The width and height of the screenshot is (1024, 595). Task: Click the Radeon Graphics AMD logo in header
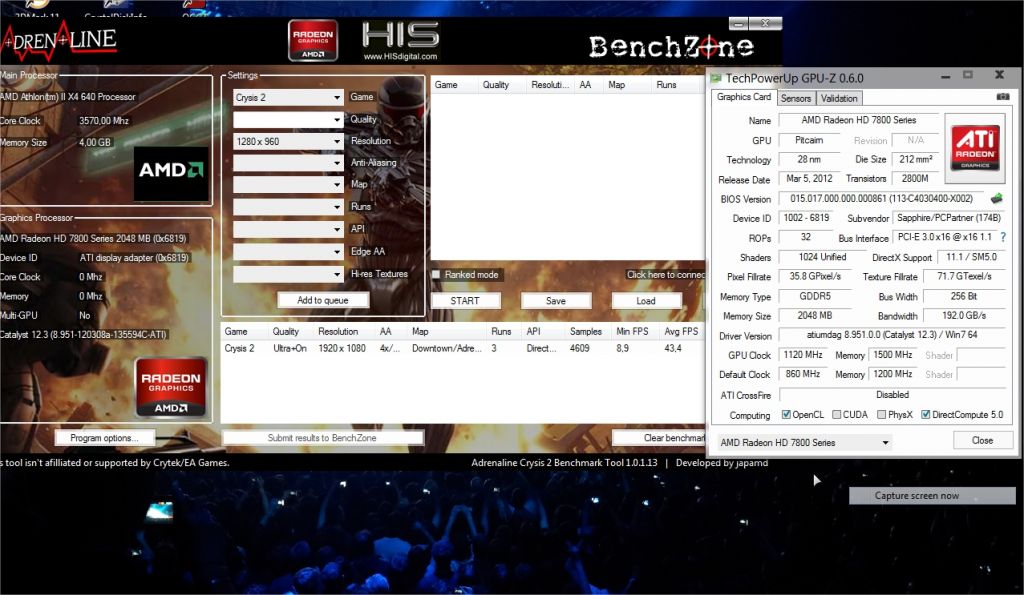tap(313, 40)
